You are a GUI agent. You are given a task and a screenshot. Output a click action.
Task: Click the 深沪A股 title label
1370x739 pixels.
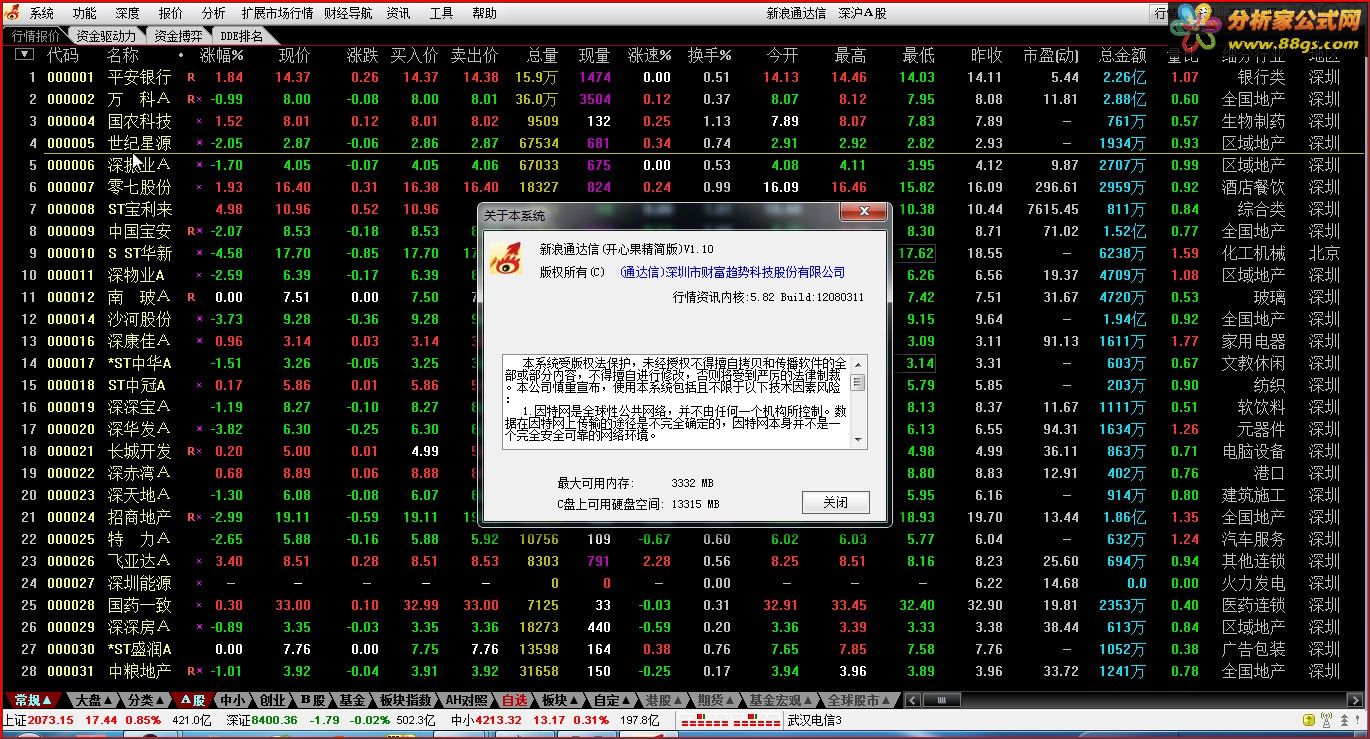coord(863,14)
